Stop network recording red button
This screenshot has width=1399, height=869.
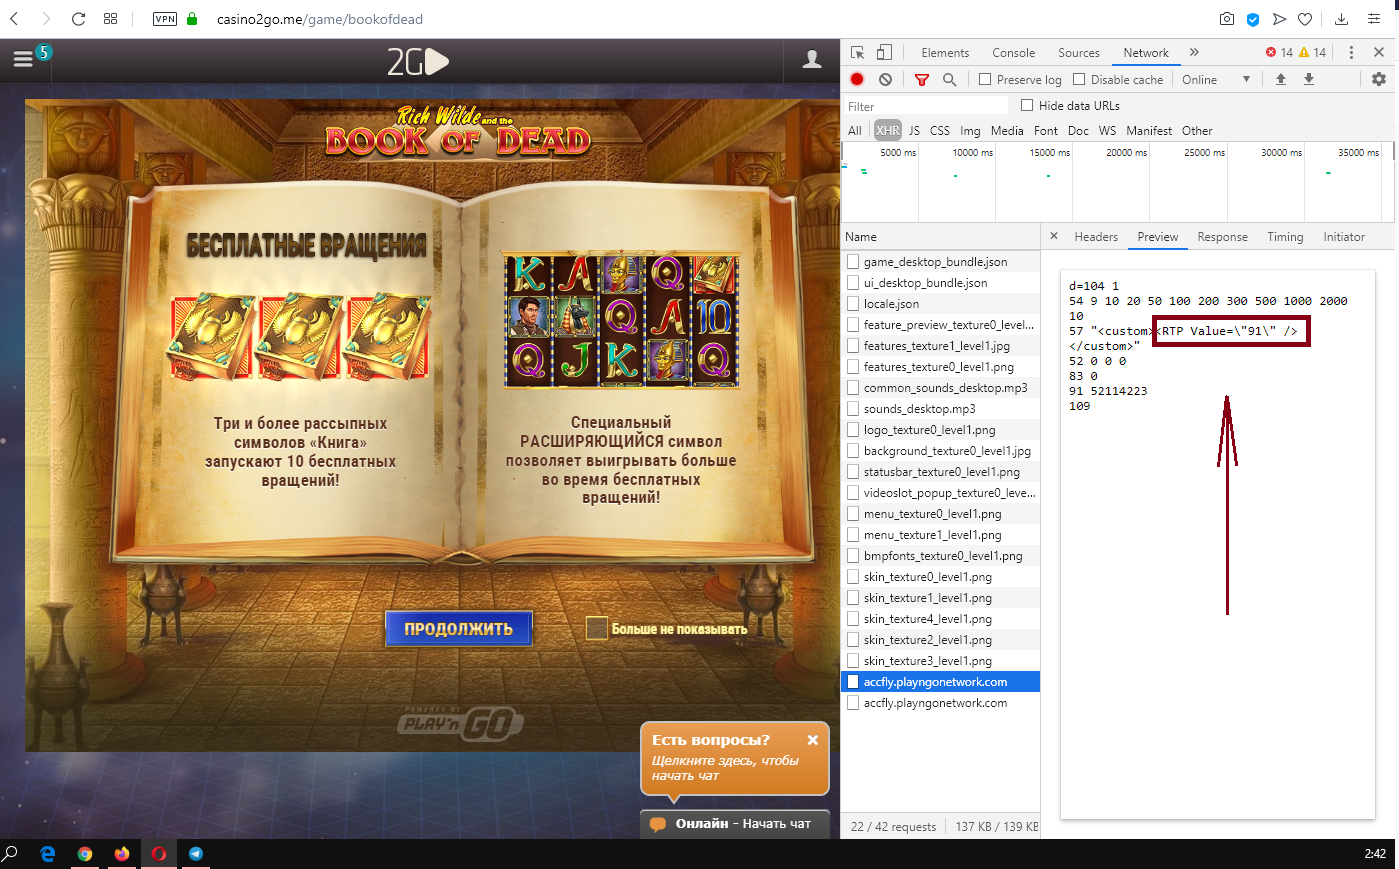(x=857, y=79)
